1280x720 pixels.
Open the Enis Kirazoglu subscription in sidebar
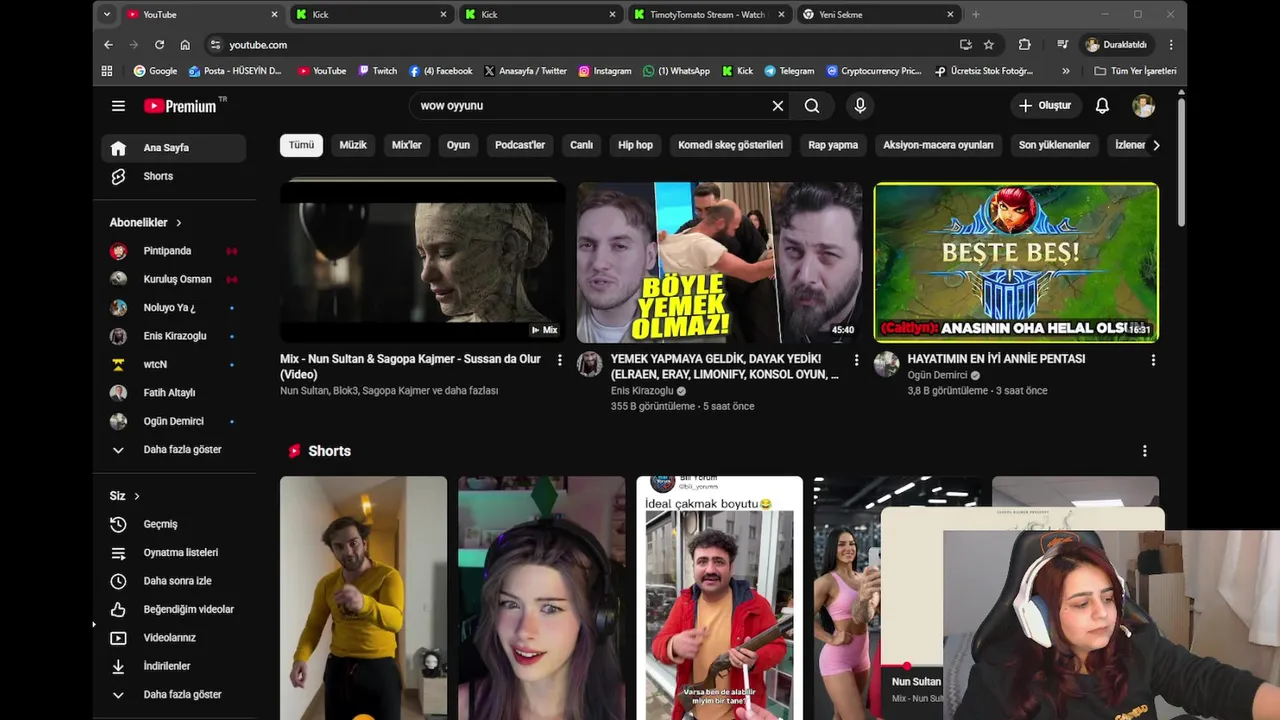click(174, 336)
